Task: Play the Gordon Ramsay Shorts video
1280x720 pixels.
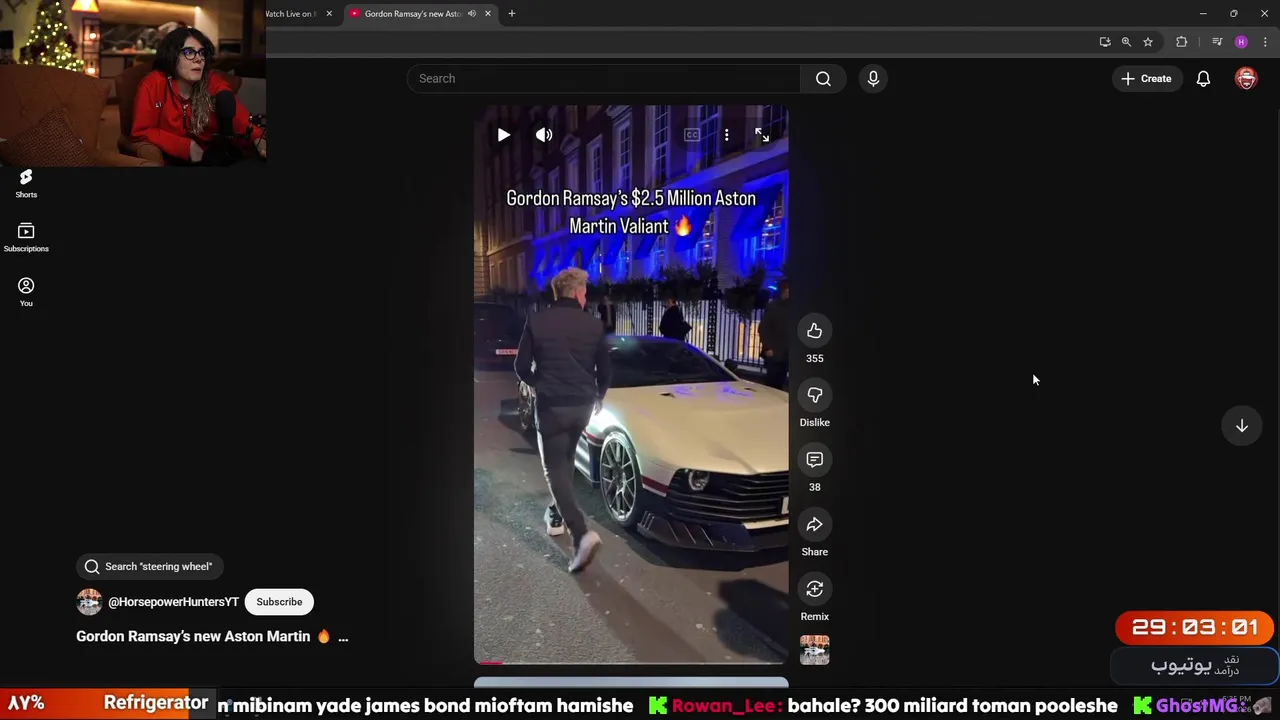Action: point(503,135)
